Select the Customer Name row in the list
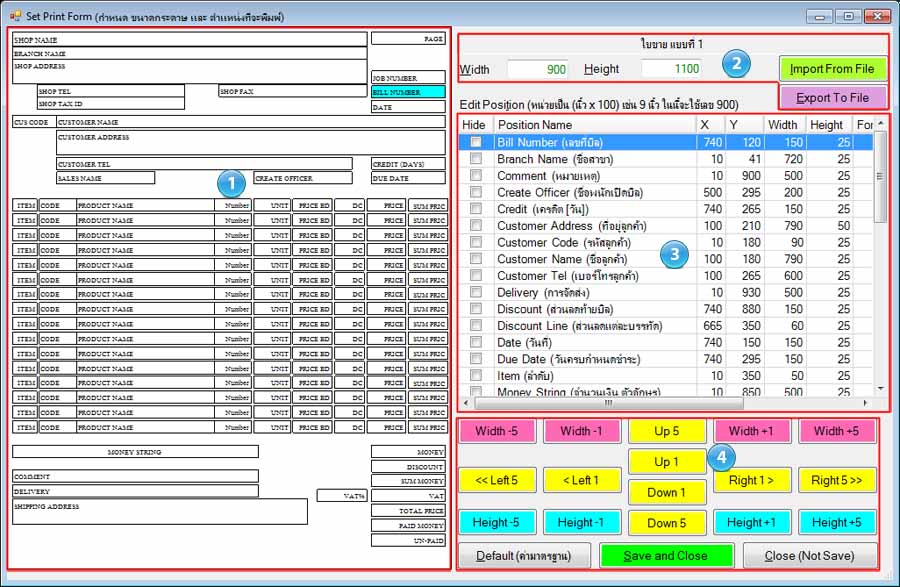This screenshot has width=900, height=587. pos(666,259)
